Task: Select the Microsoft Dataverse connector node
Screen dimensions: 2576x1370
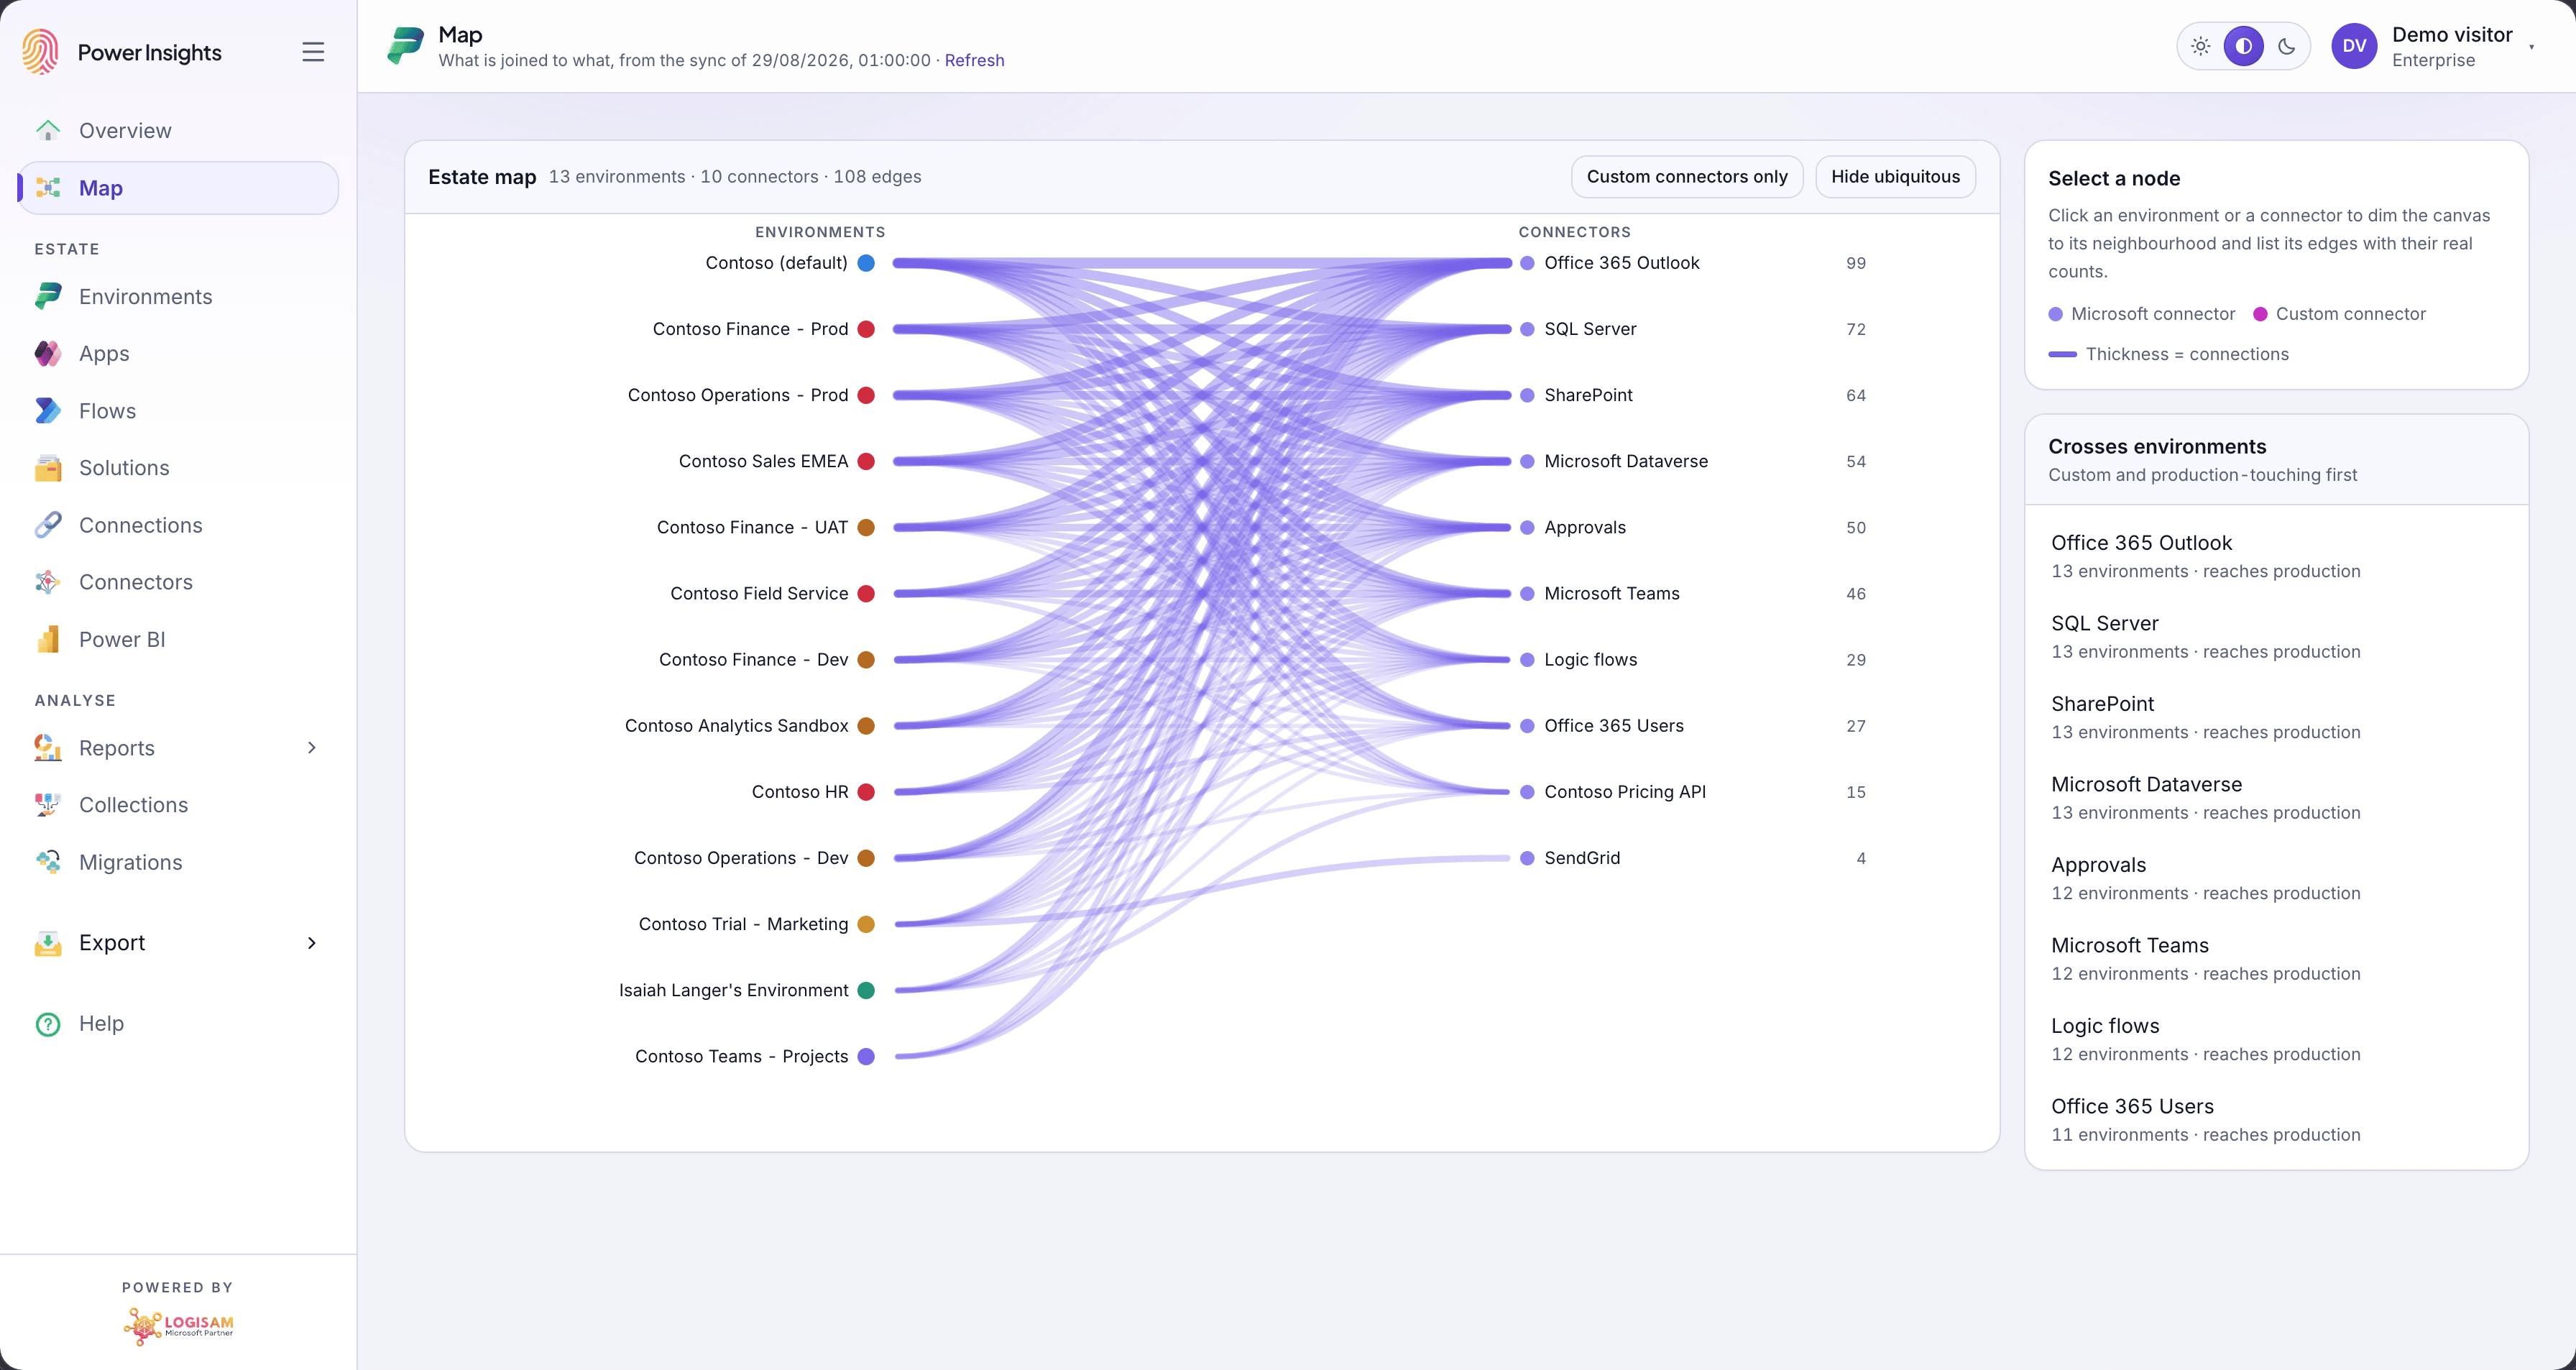Action: click(1527, 461)
